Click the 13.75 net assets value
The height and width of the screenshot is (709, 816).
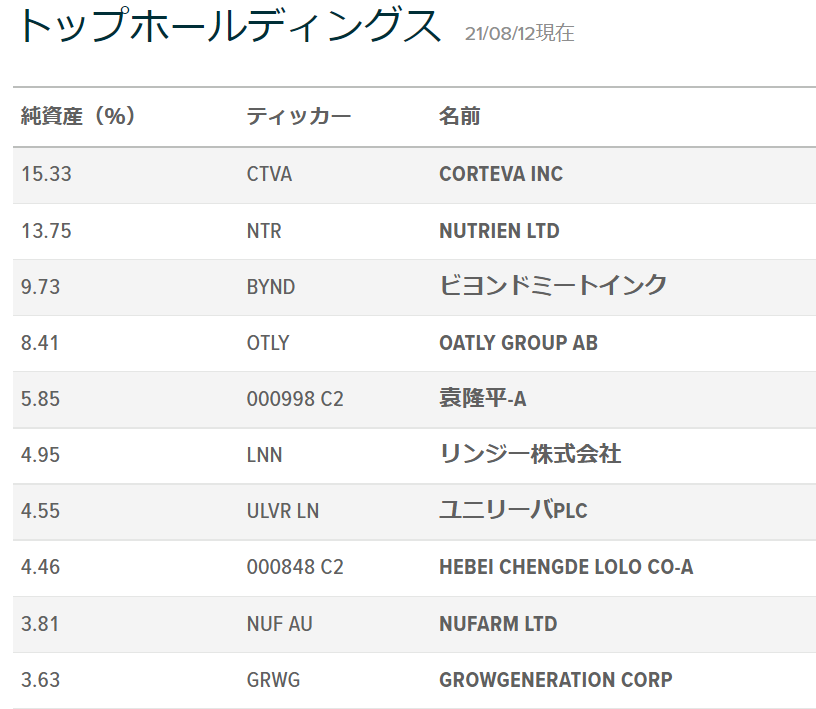point(46,231)
